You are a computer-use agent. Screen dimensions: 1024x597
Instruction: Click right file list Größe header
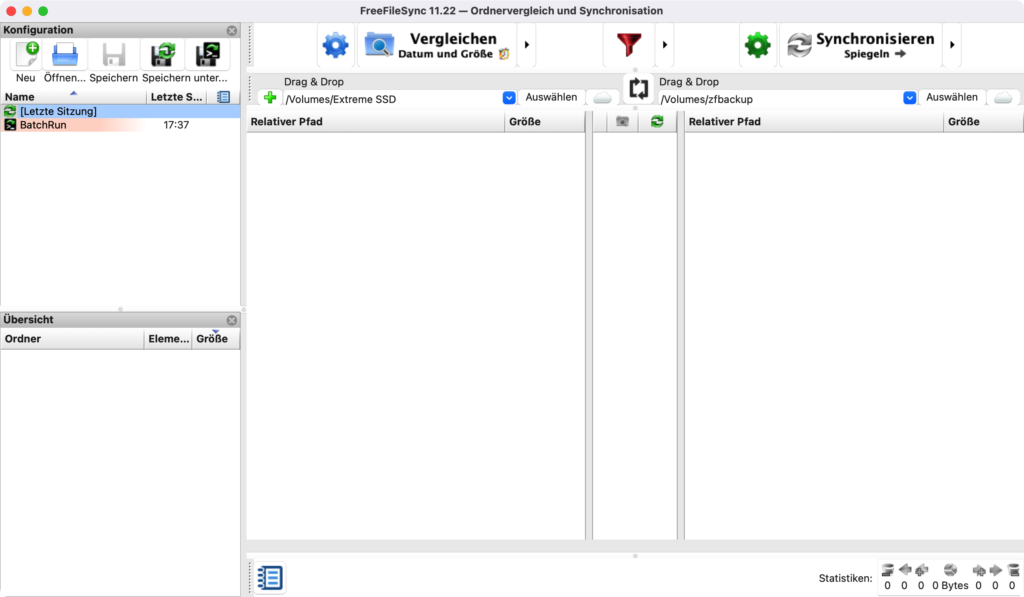(x=983, y=121)
